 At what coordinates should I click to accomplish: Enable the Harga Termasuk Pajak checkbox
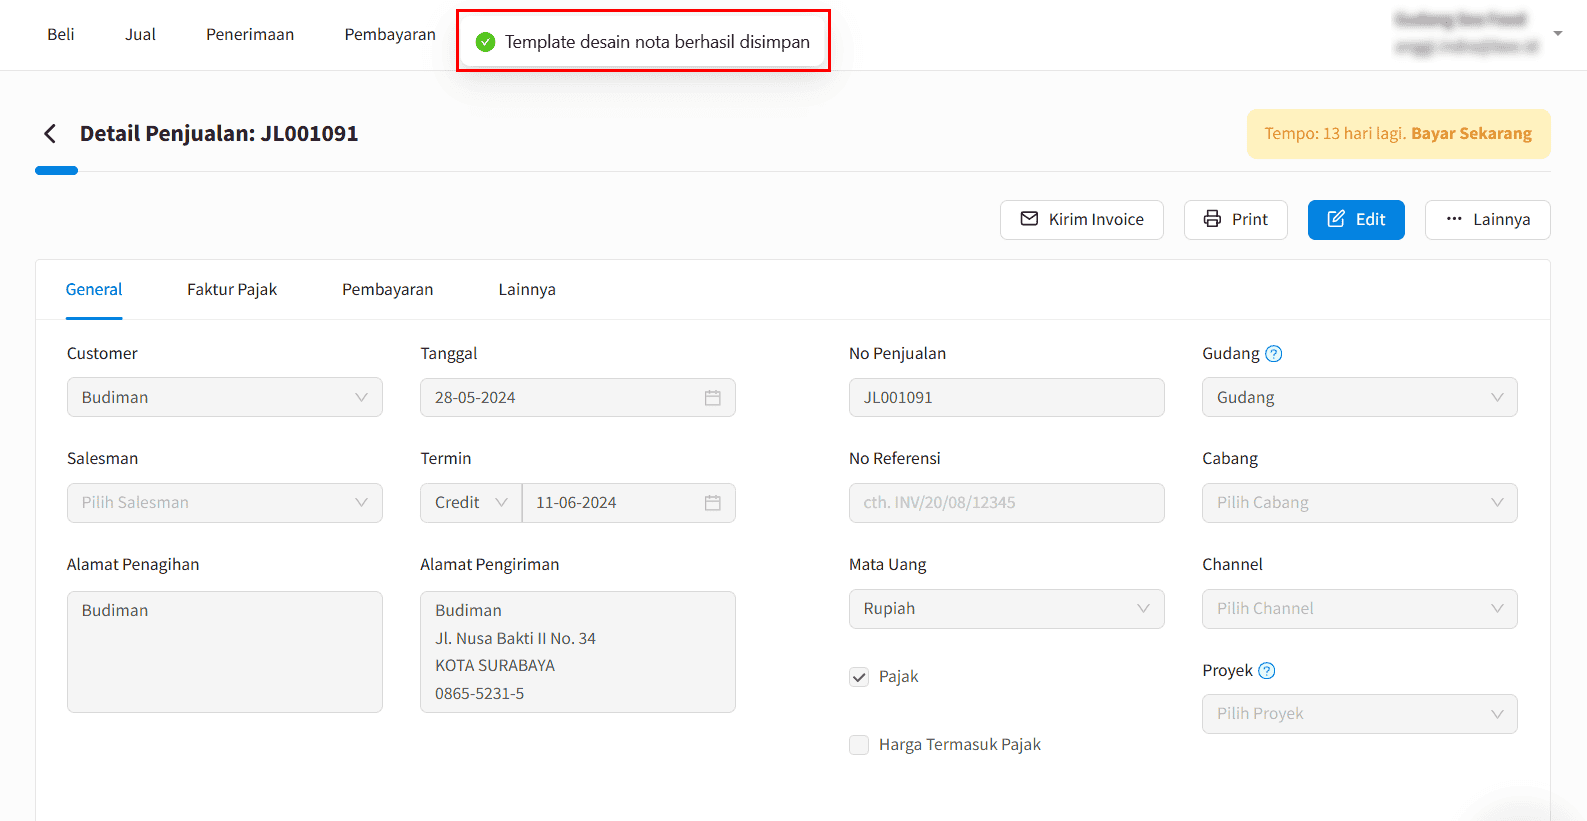859,745
